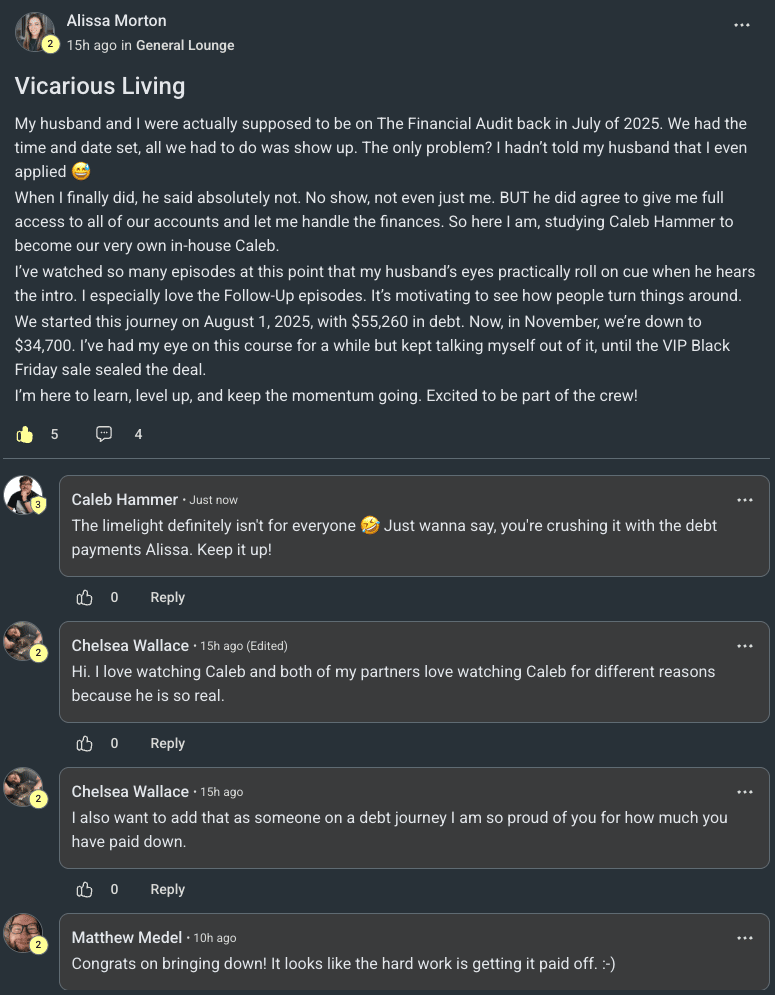Like Caleb Hammer's comment
775x995 pixels.
point(85,597)
